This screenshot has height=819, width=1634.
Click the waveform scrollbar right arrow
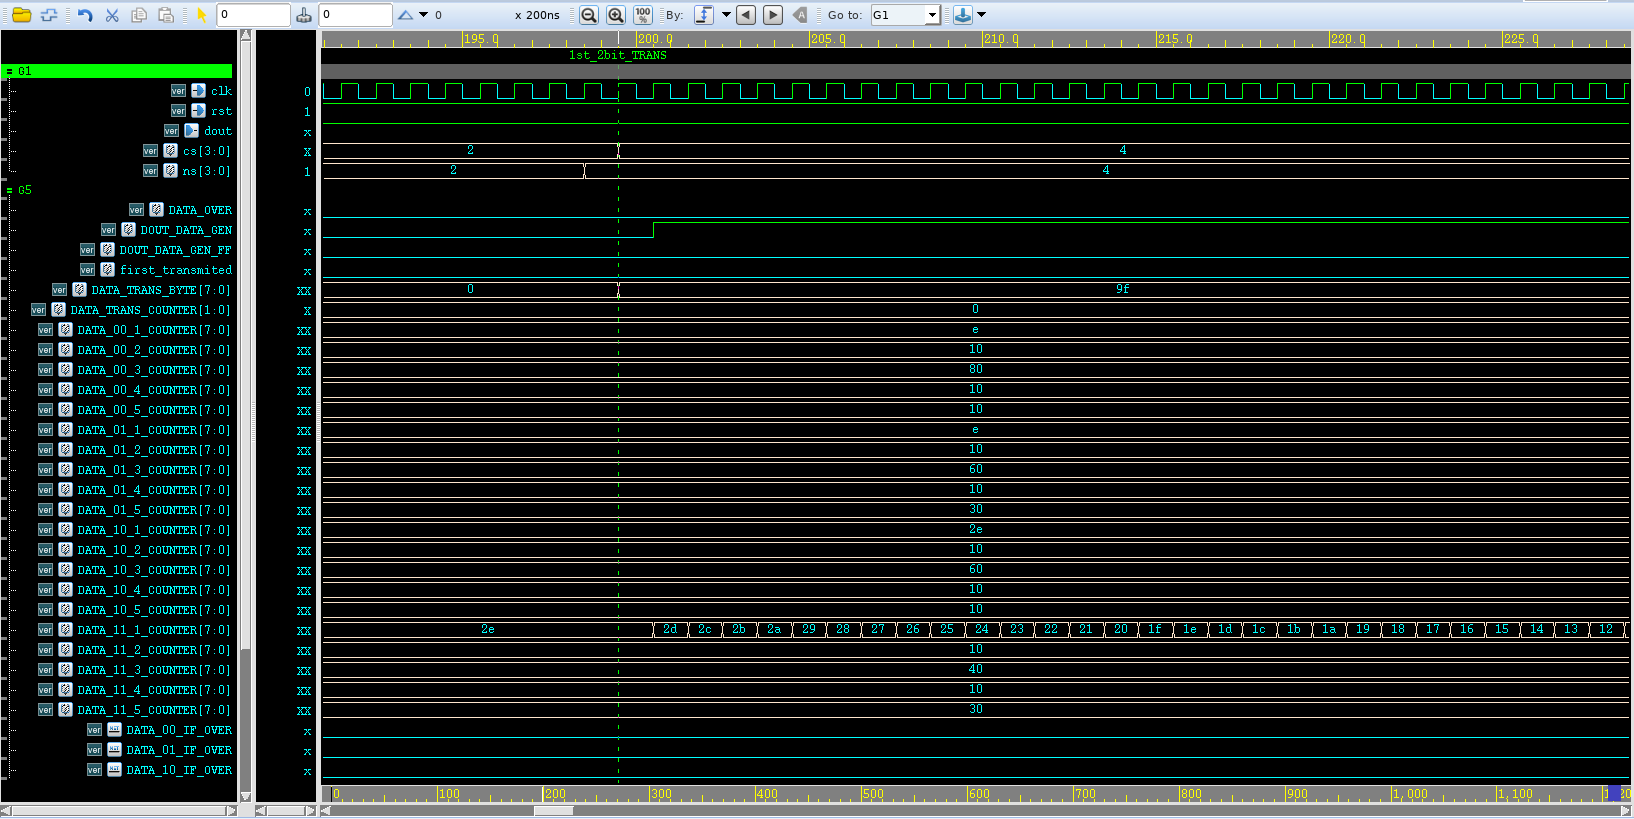coord(1626,811)
